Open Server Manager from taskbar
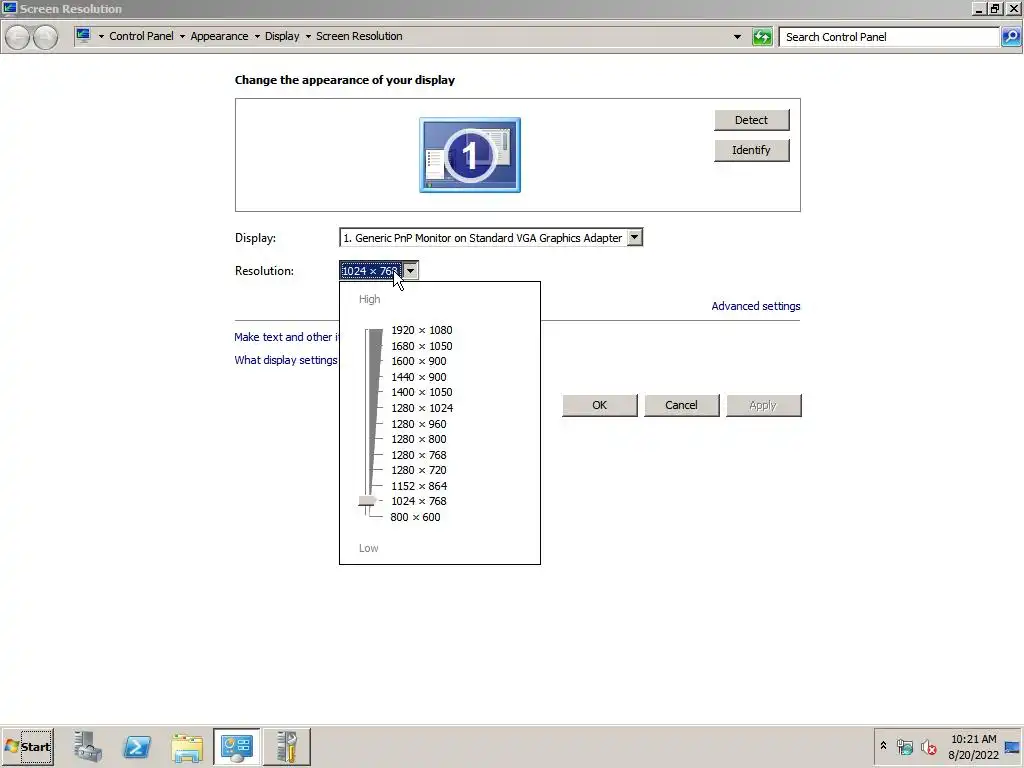This screenshot has height=768, width=1024. (88, 747)
